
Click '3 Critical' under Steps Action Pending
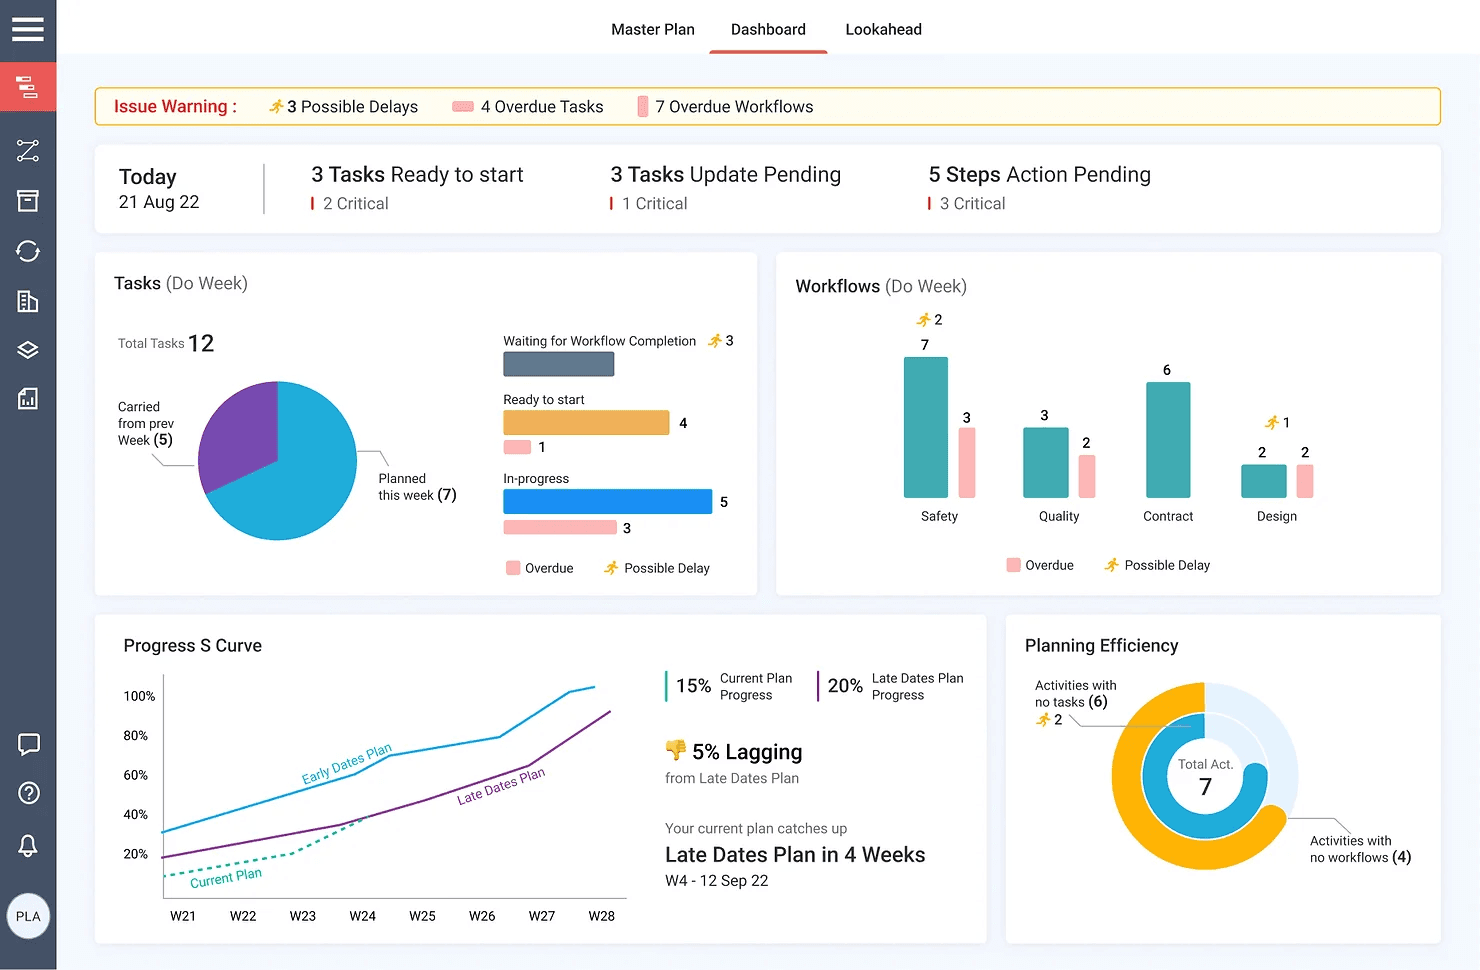[972, 204]
